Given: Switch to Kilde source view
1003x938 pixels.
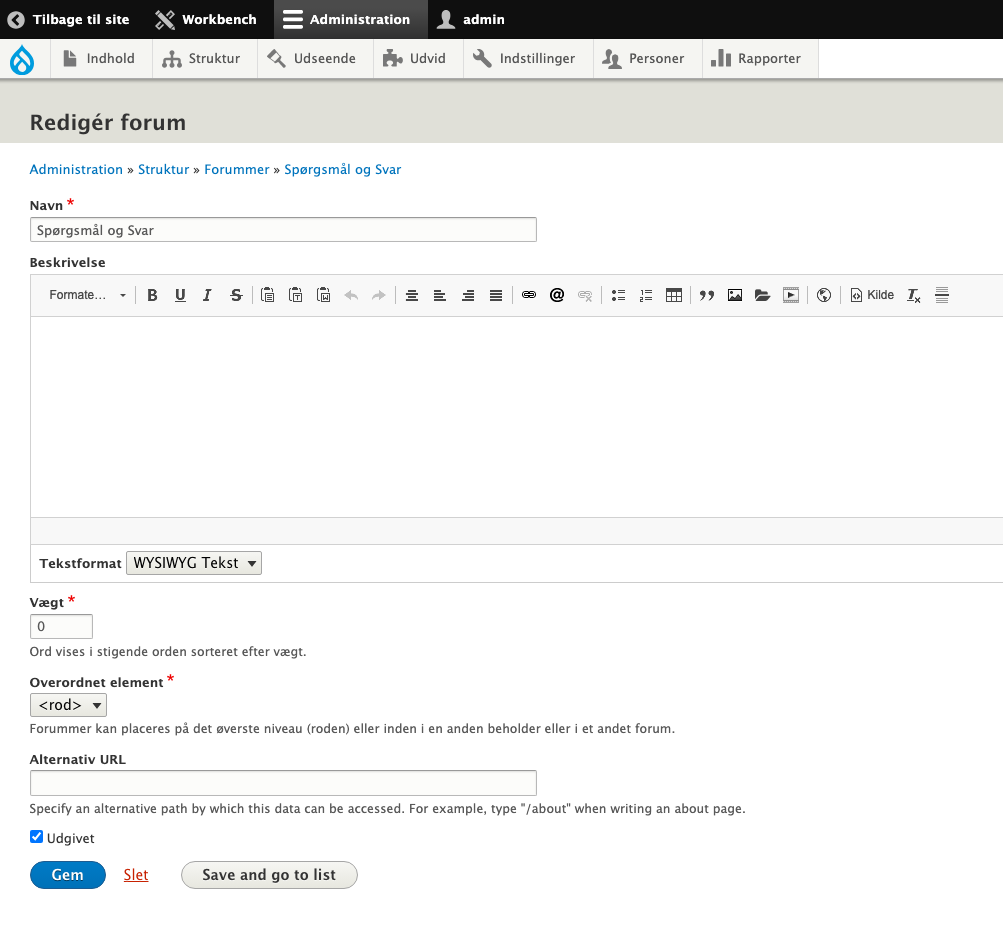Looking at the screenshot, I should coord(872,295).
